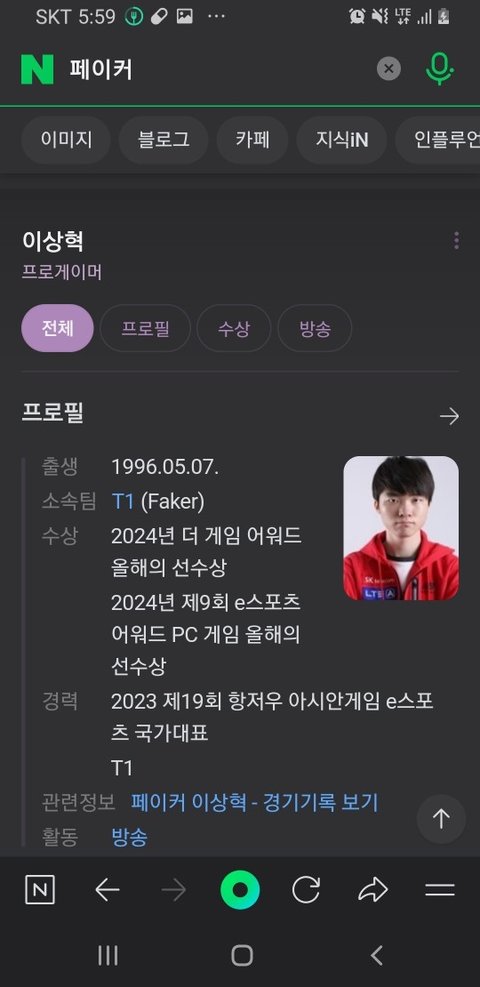Clear the search text with X icon

[x=389, y=69]
